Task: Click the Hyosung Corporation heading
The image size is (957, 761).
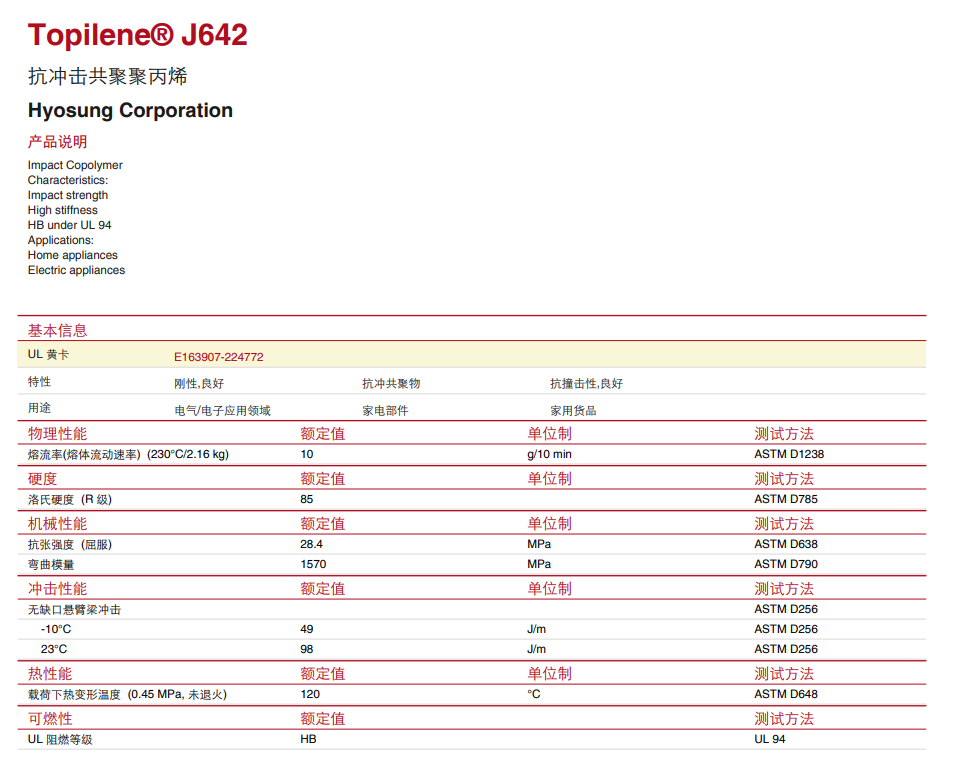Action: [130, 110]
